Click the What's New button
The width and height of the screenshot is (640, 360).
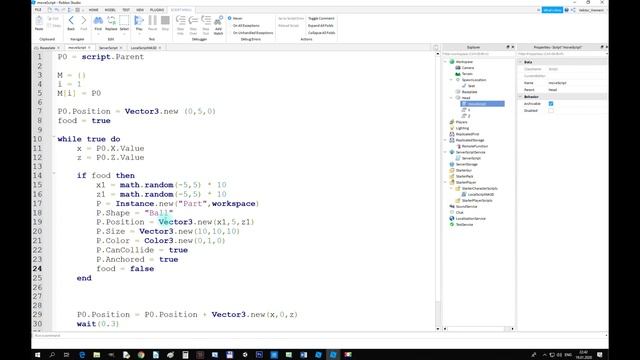point(552,10)
